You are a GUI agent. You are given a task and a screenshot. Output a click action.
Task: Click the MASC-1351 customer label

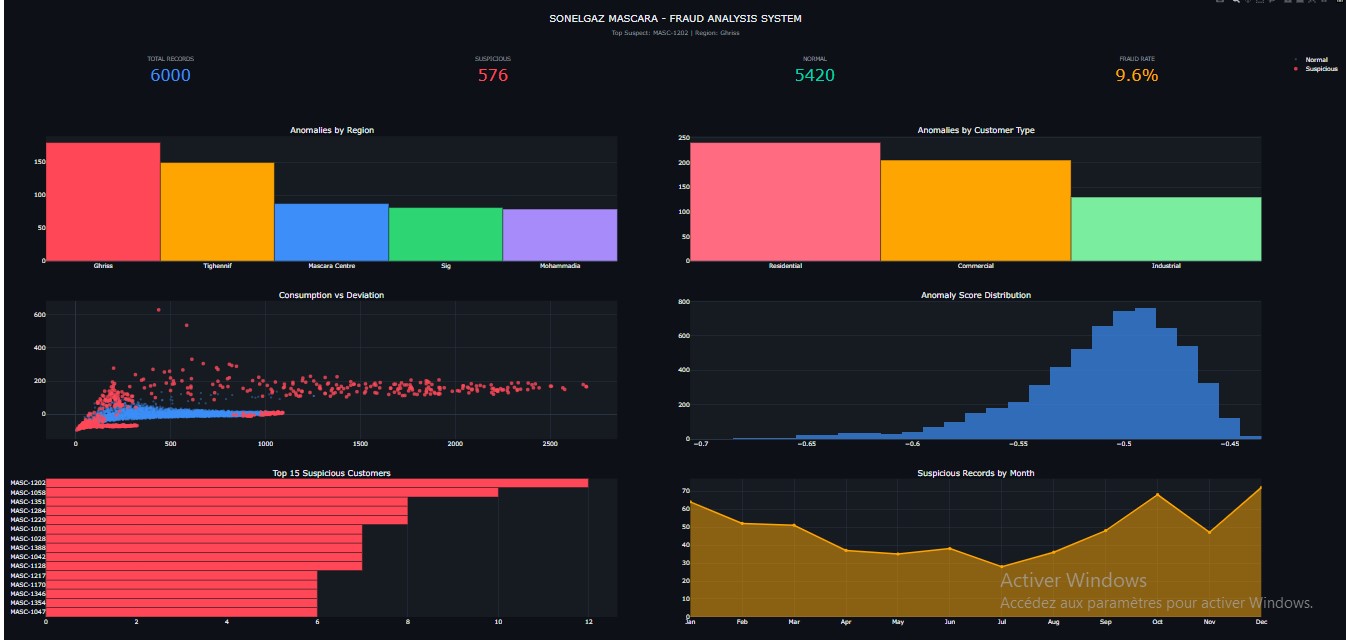click(x=27, y=501)
